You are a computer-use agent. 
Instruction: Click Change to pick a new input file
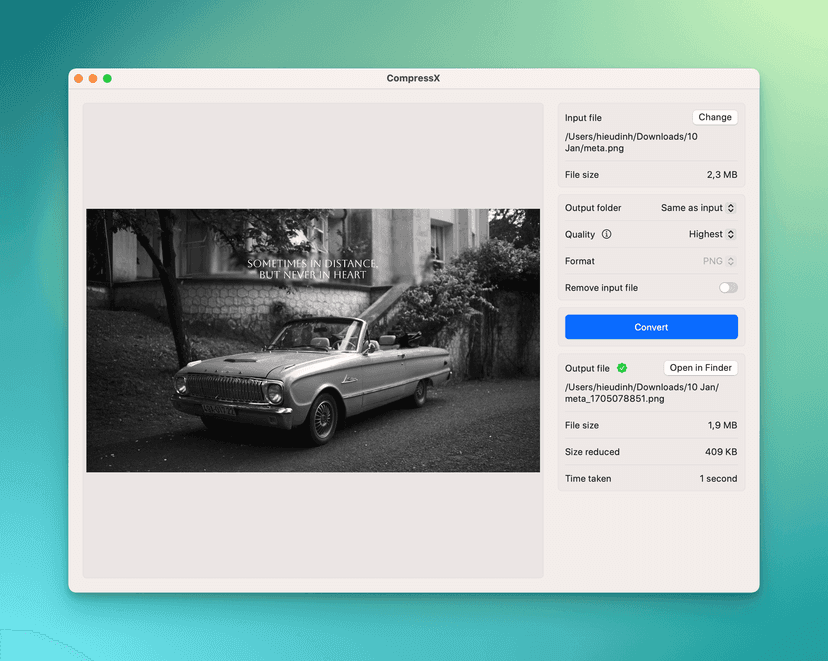pos(714,116)
